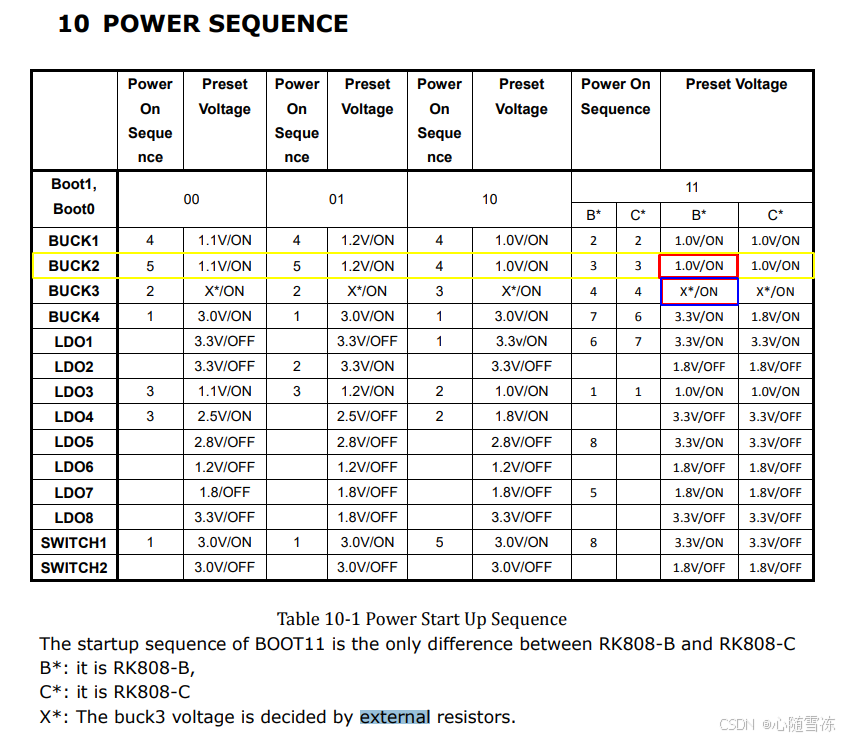
Task: Select "1.2V/ON" in the BUCK2 row
Action: 367,266
